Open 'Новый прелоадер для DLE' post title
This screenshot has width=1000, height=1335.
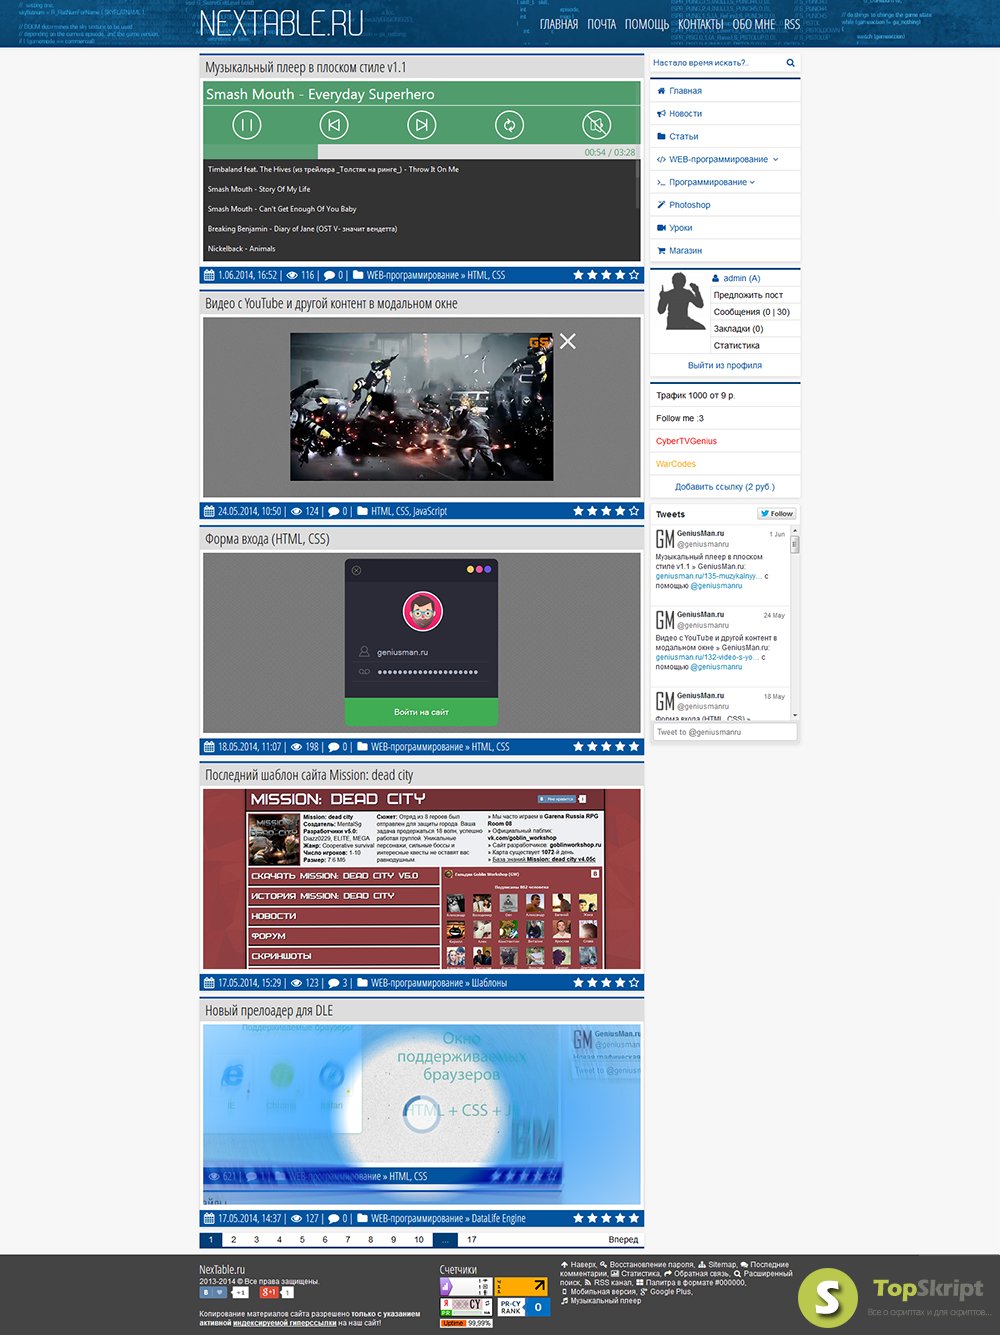[269, 1011]
